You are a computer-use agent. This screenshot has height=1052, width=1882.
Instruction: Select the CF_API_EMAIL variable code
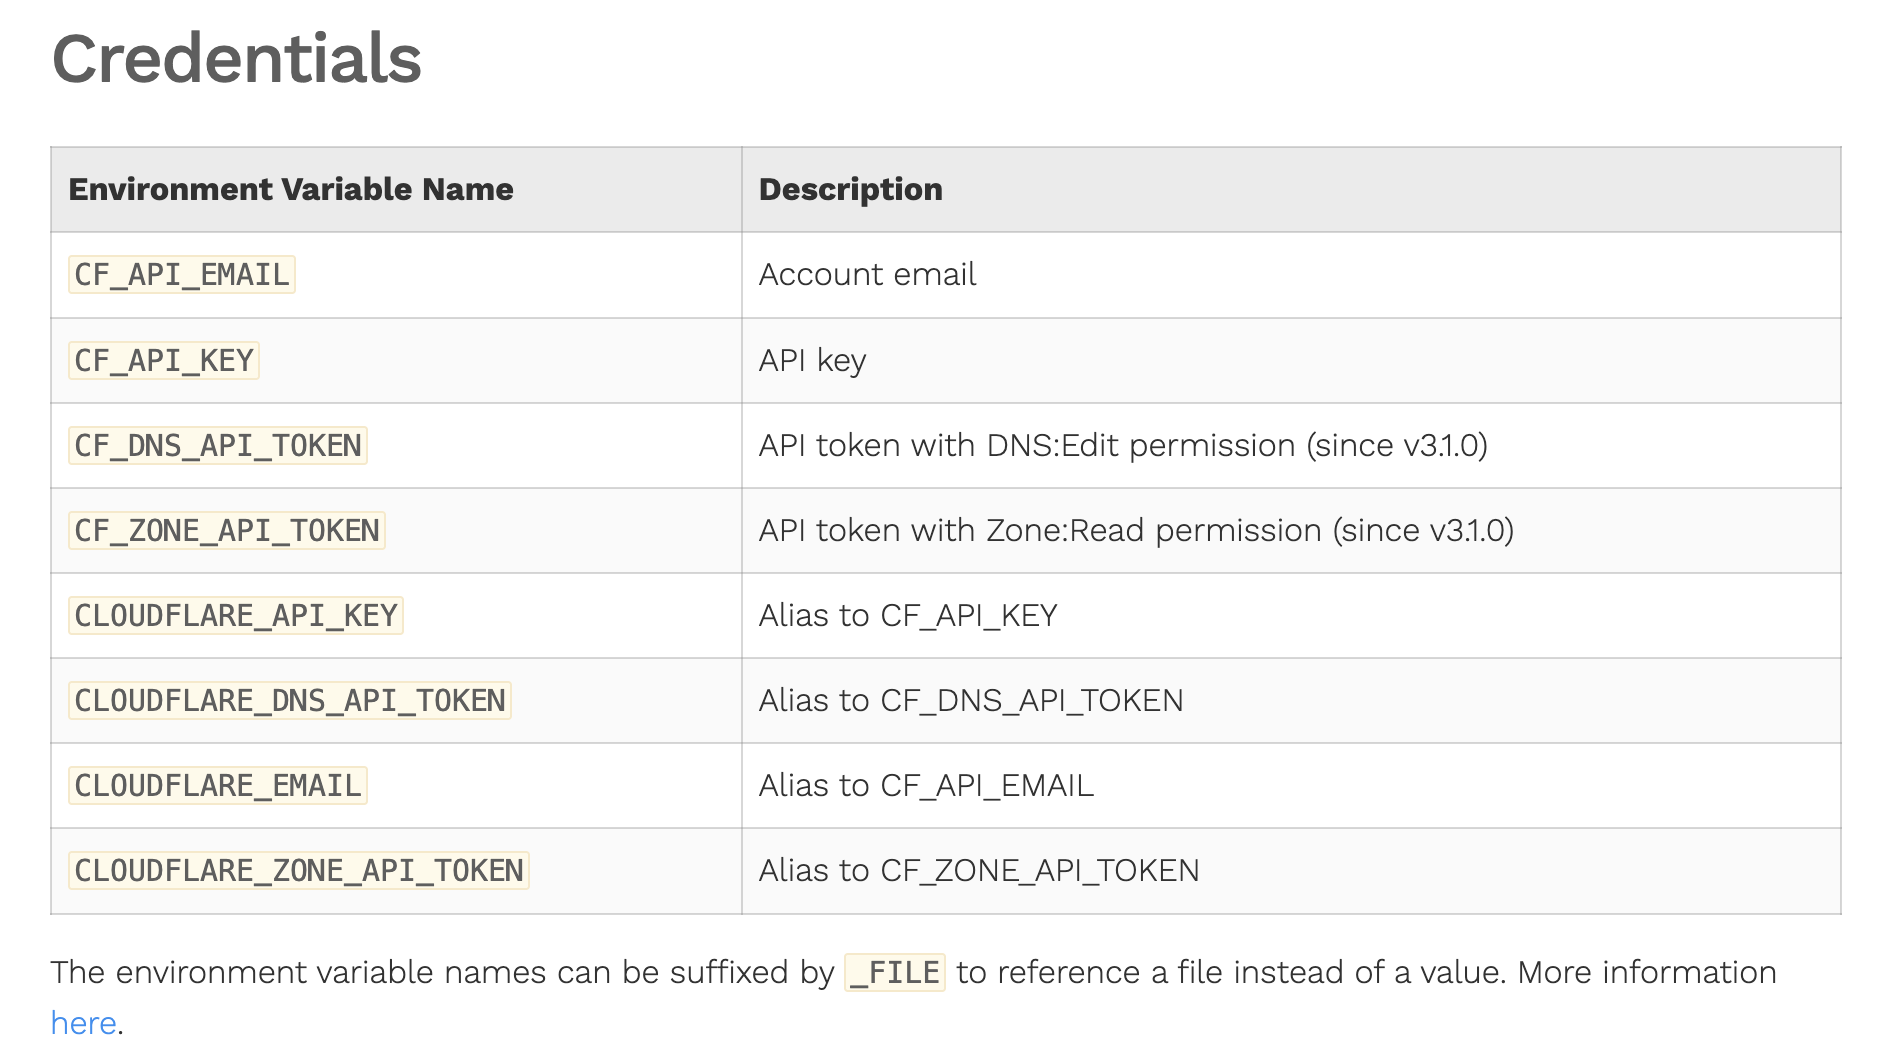181,275
